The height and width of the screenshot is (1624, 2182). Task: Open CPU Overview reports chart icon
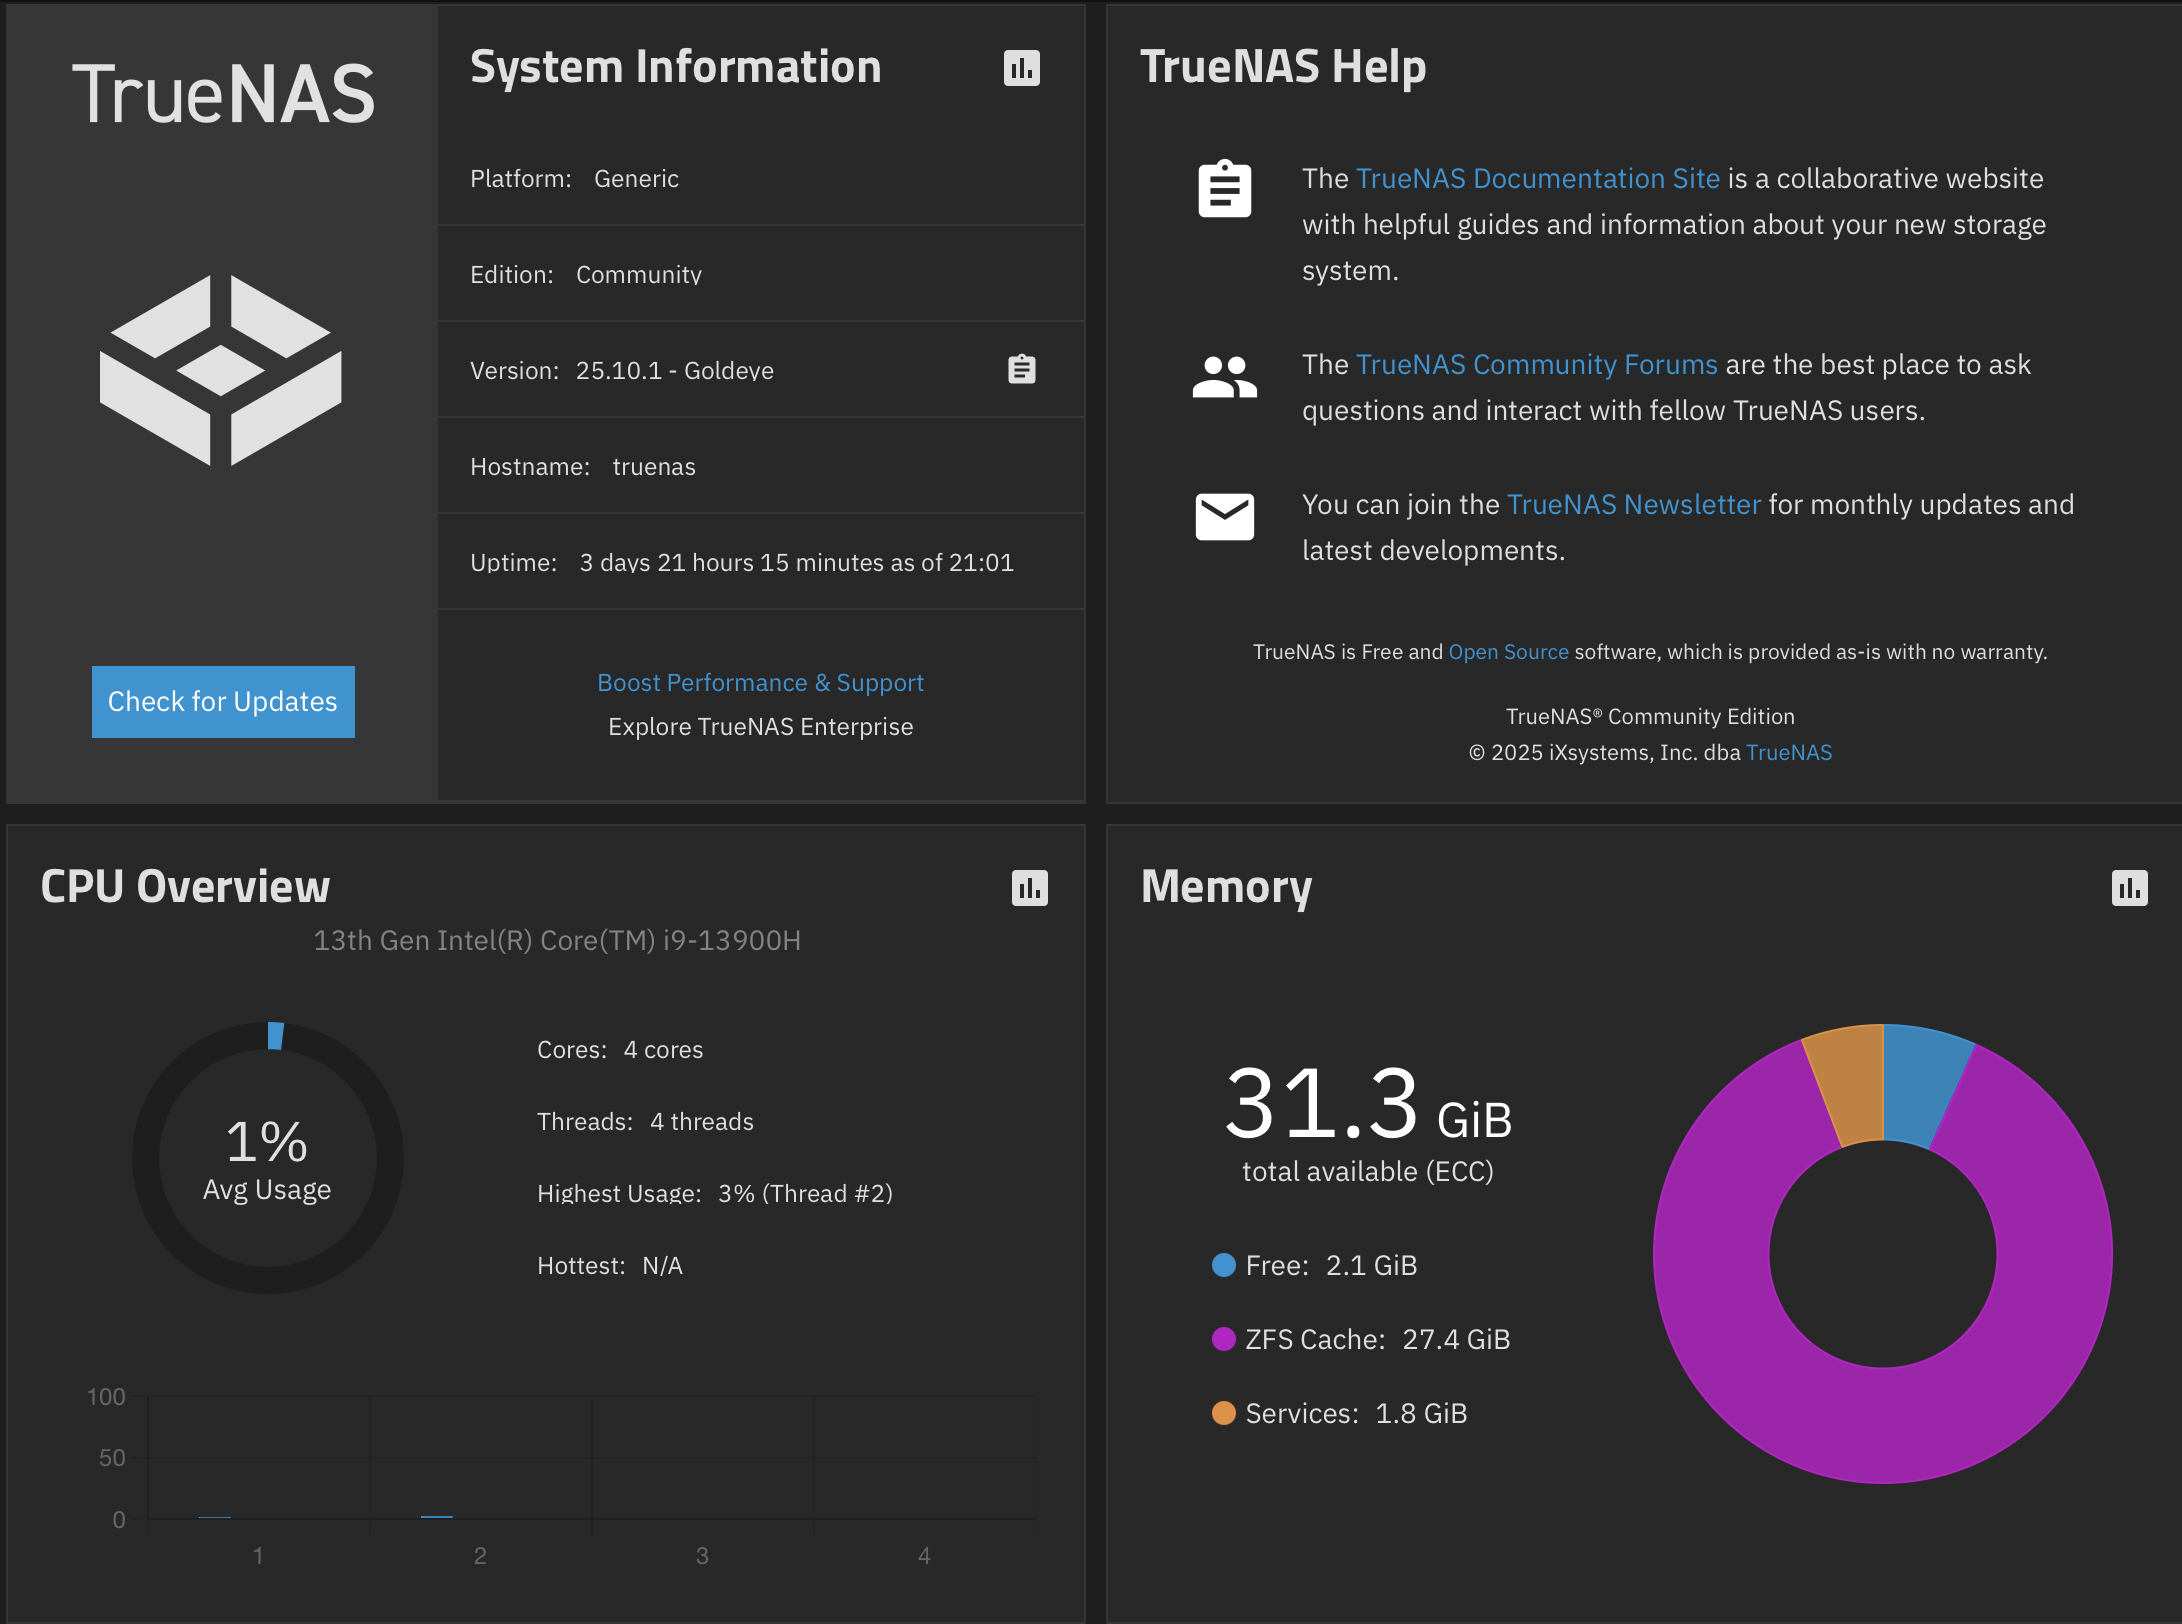click(x=1029, y=888)
